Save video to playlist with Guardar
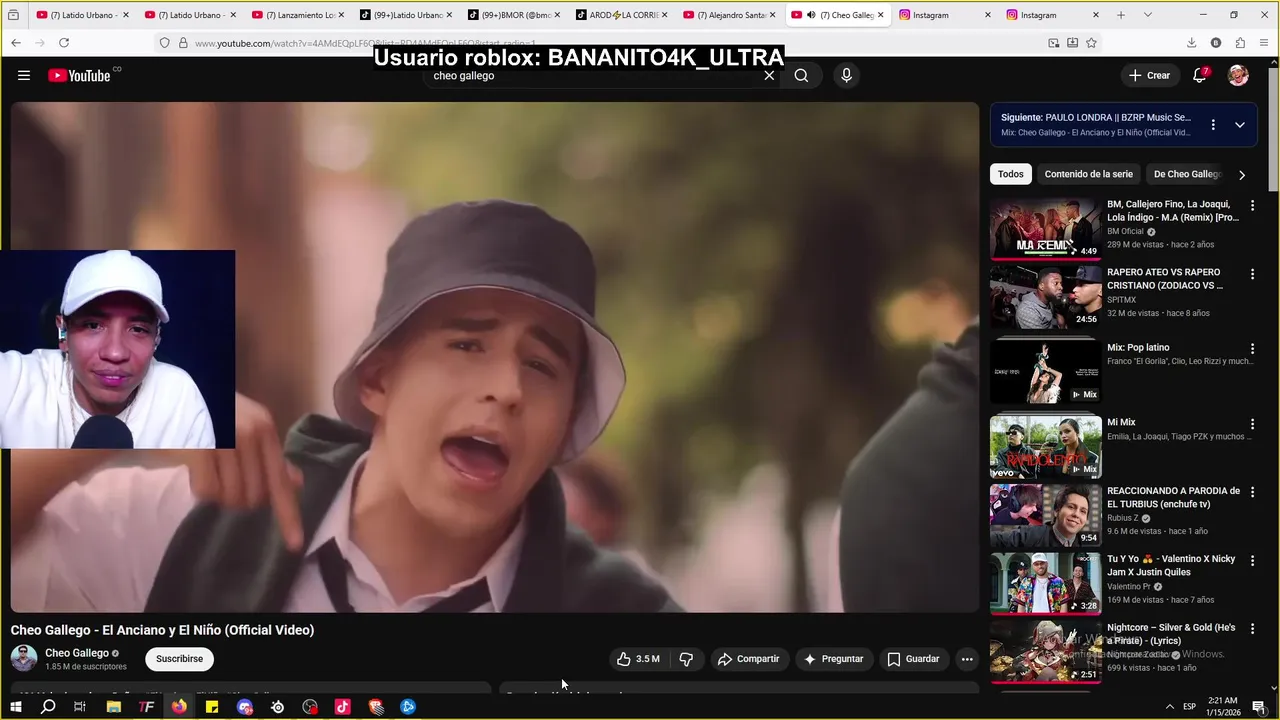The height and width of the screenshot is (720, 1280). (x=913, y=659)
